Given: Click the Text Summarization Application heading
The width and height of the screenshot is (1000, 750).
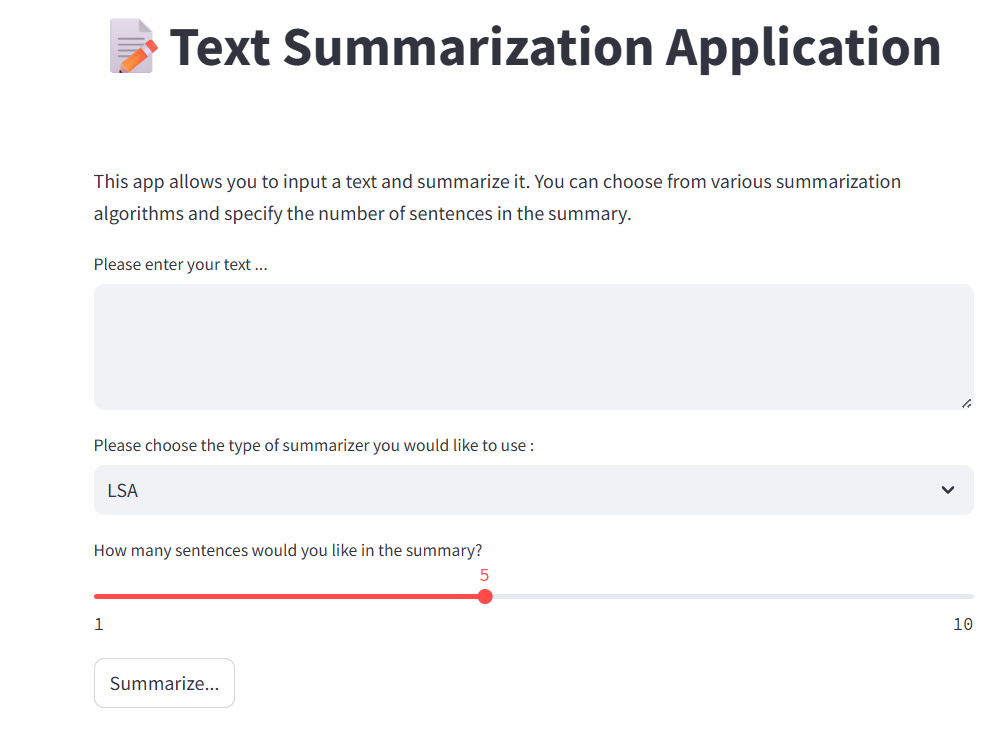Looking at the screenshot, I should pos(525,47).
